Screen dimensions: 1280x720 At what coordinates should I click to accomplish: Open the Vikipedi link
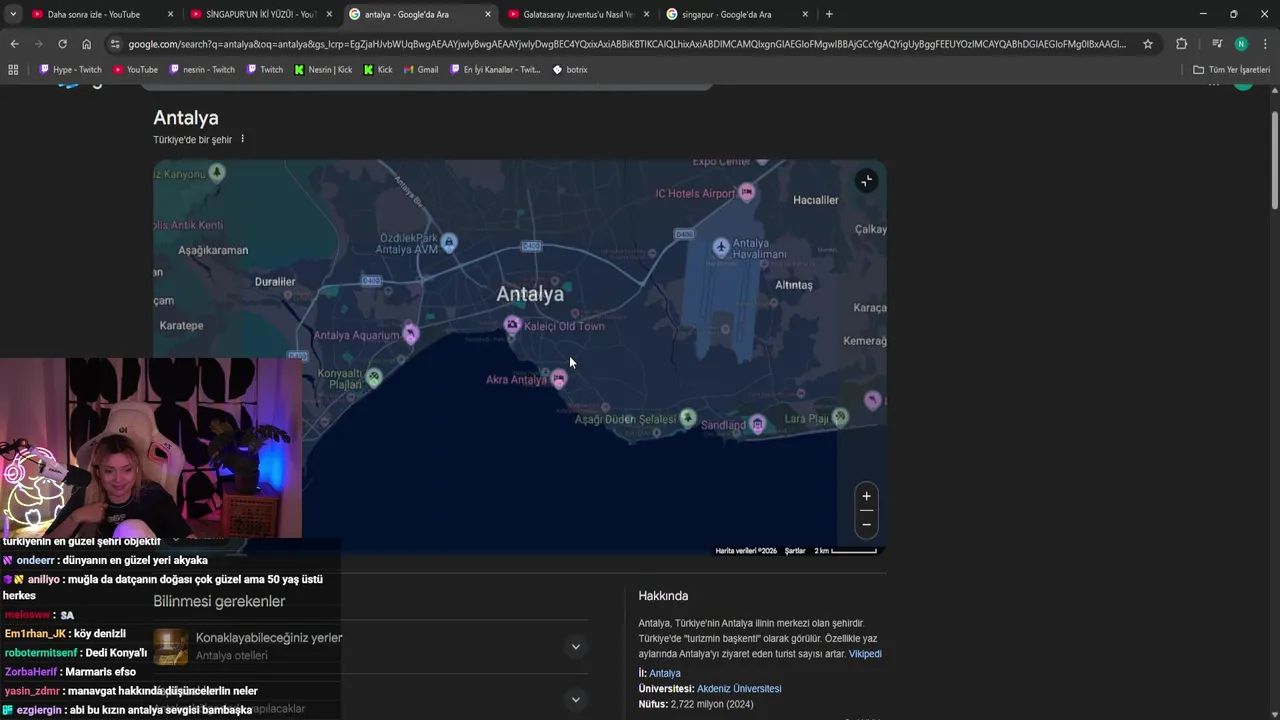click(865, 654)
